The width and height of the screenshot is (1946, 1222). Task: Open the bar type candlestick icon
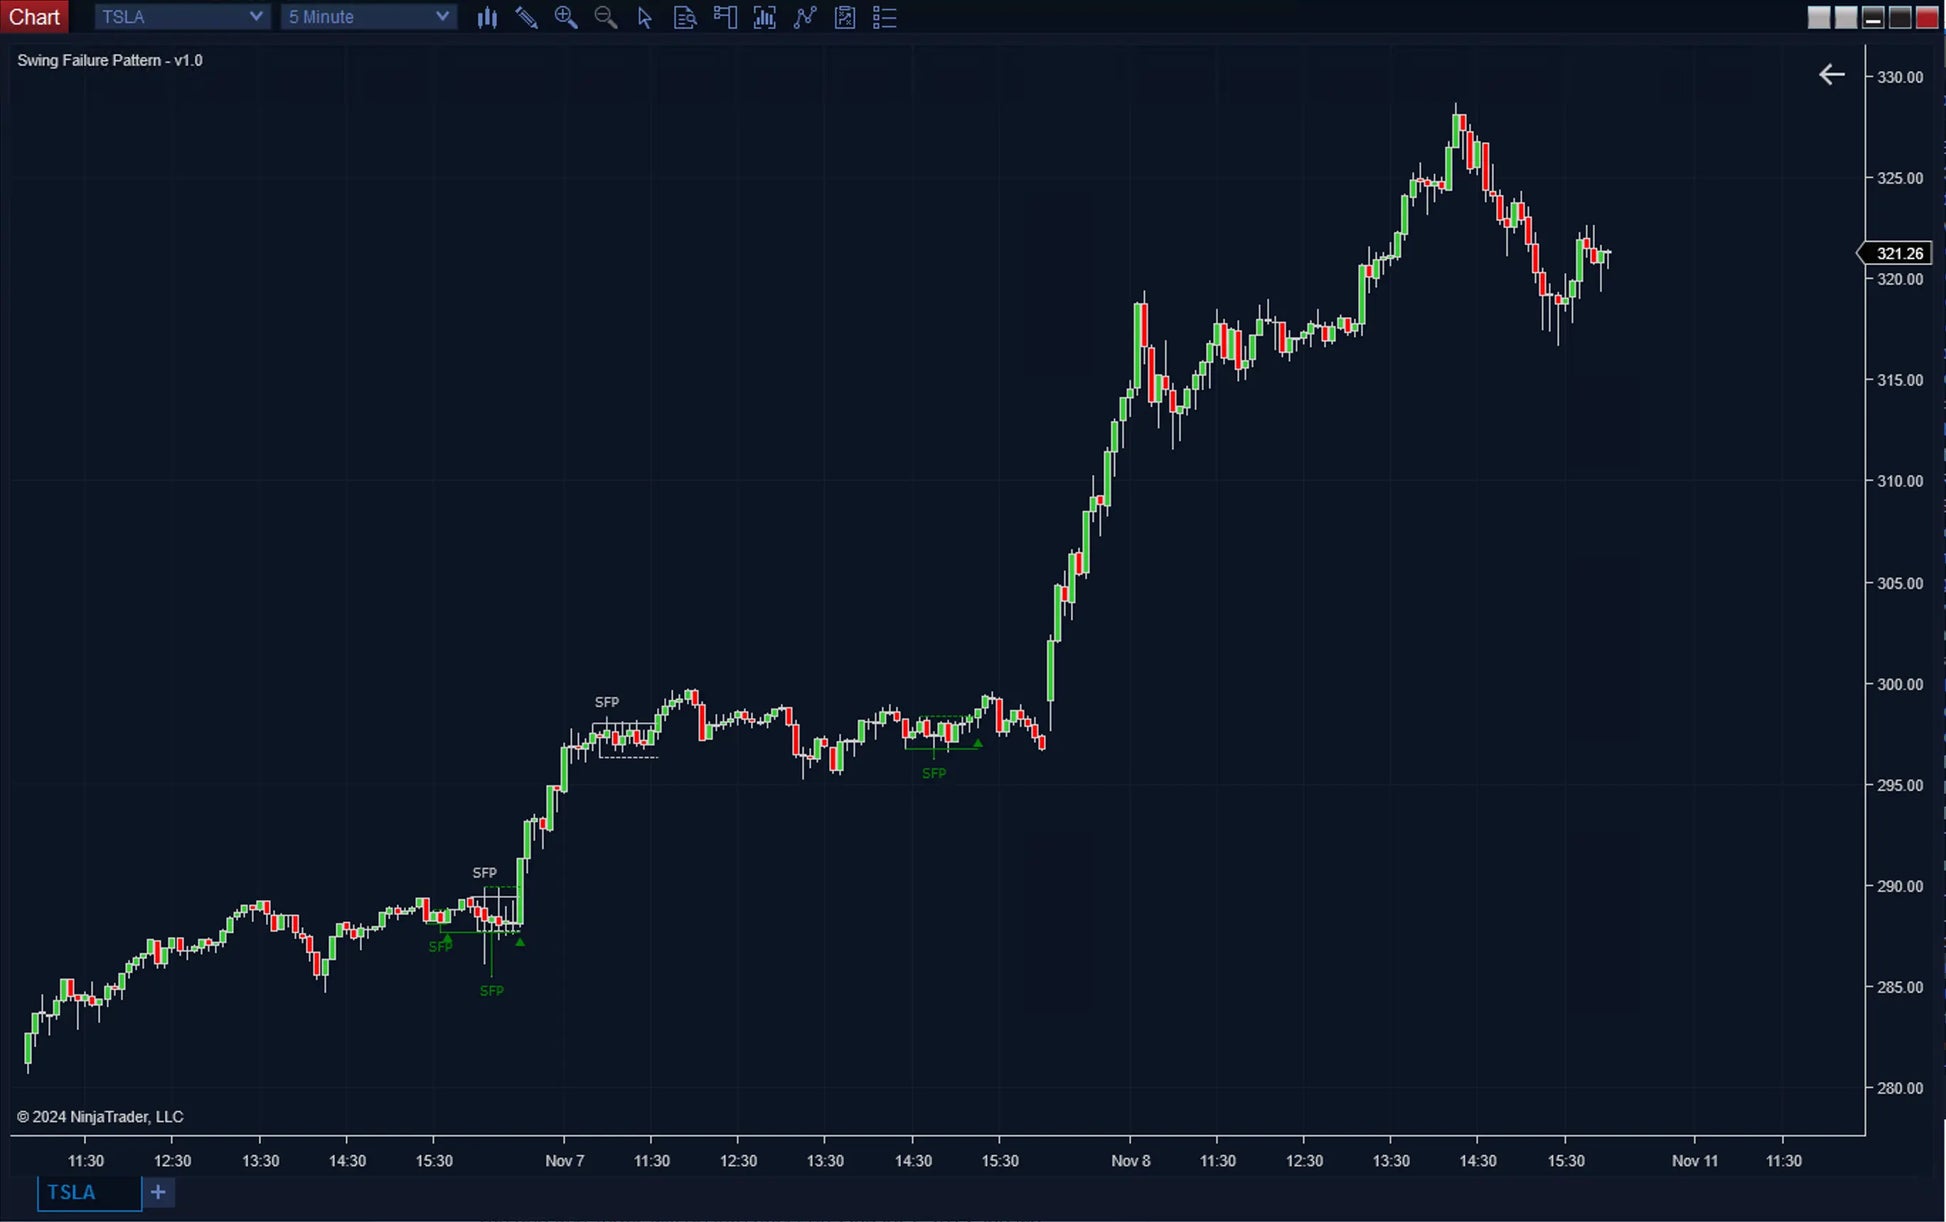click(487, 17)
